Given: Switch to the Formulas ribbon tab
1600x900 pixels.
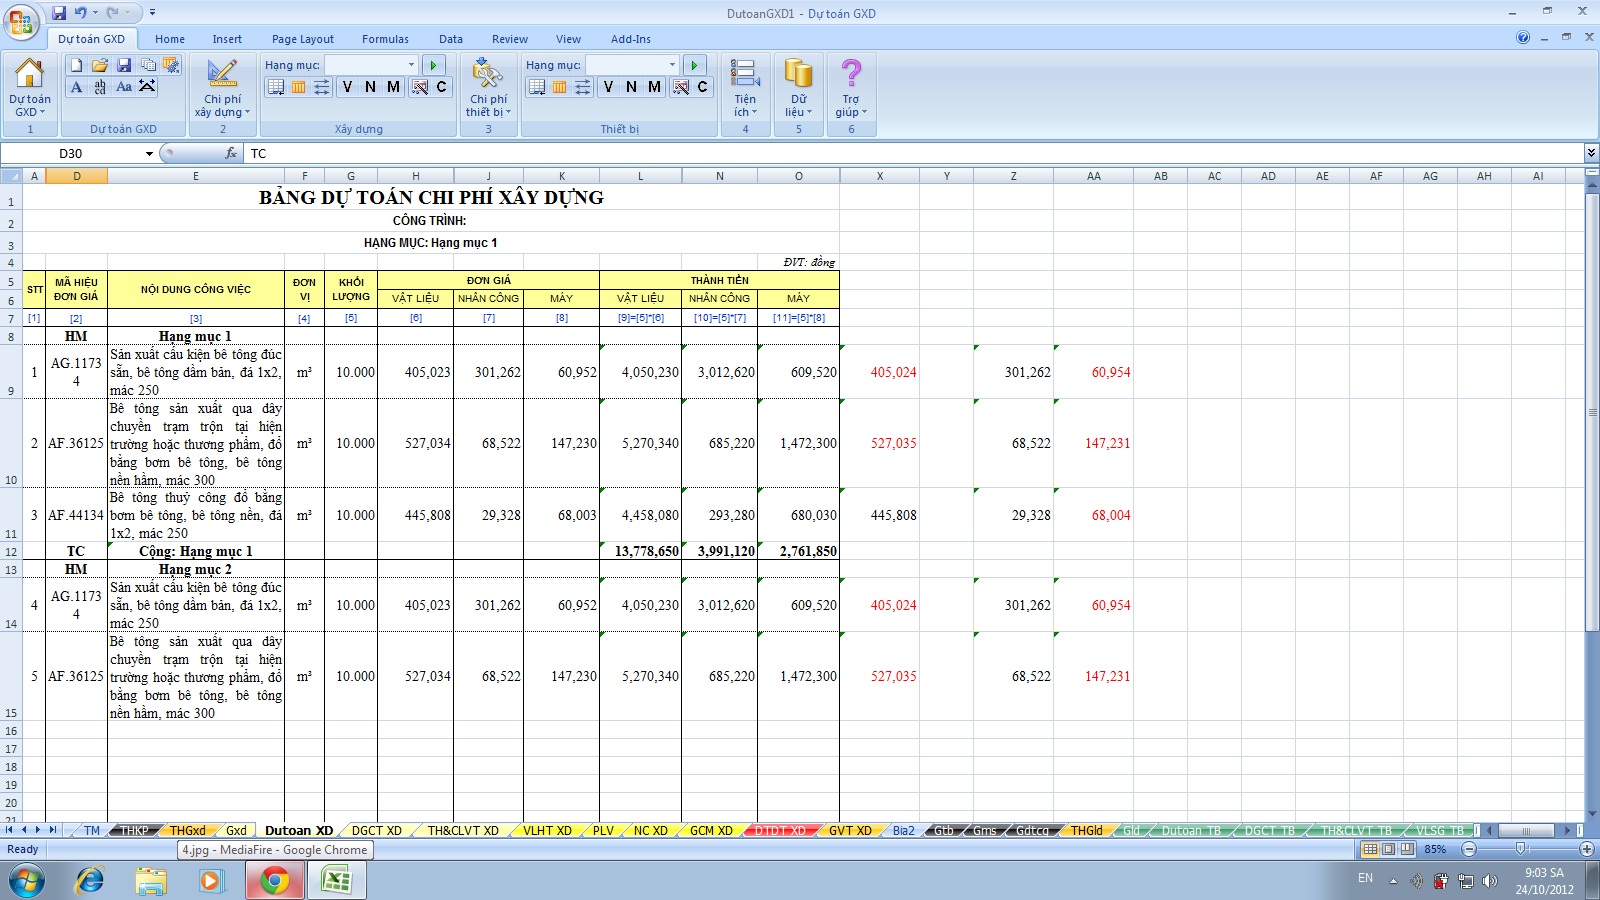Looking at the screenshot, I should click(x=385, y=39).
